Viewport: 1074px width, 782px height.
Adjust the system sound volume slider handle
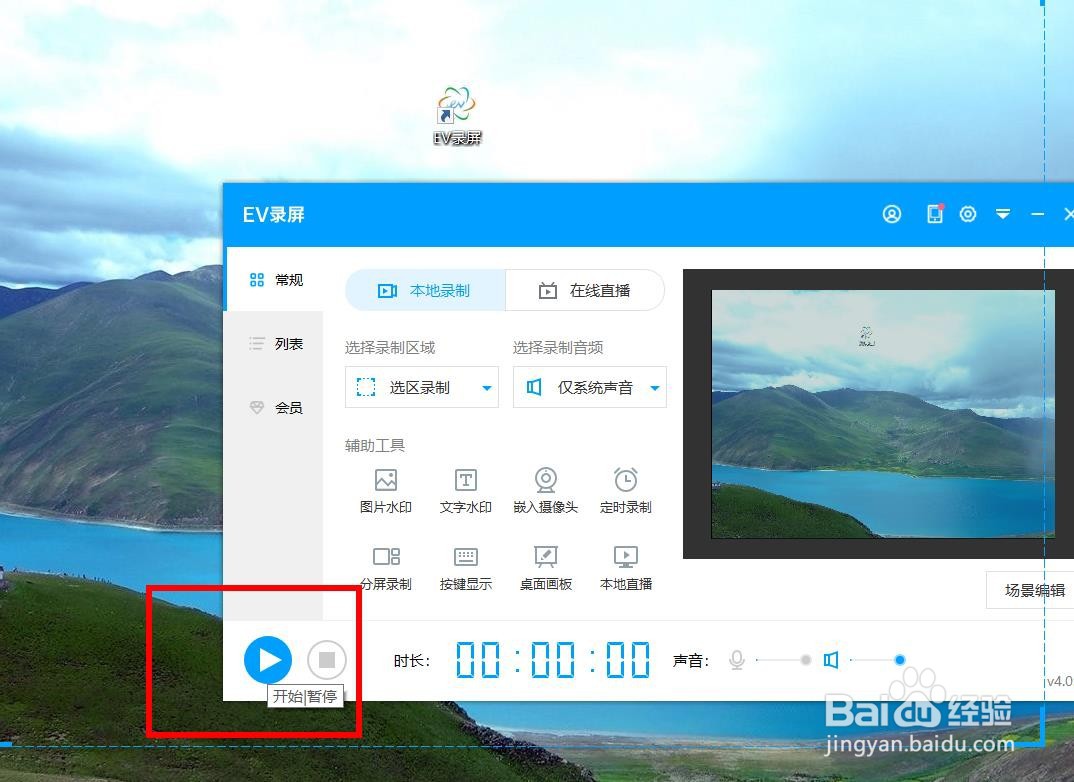(900, 660)
